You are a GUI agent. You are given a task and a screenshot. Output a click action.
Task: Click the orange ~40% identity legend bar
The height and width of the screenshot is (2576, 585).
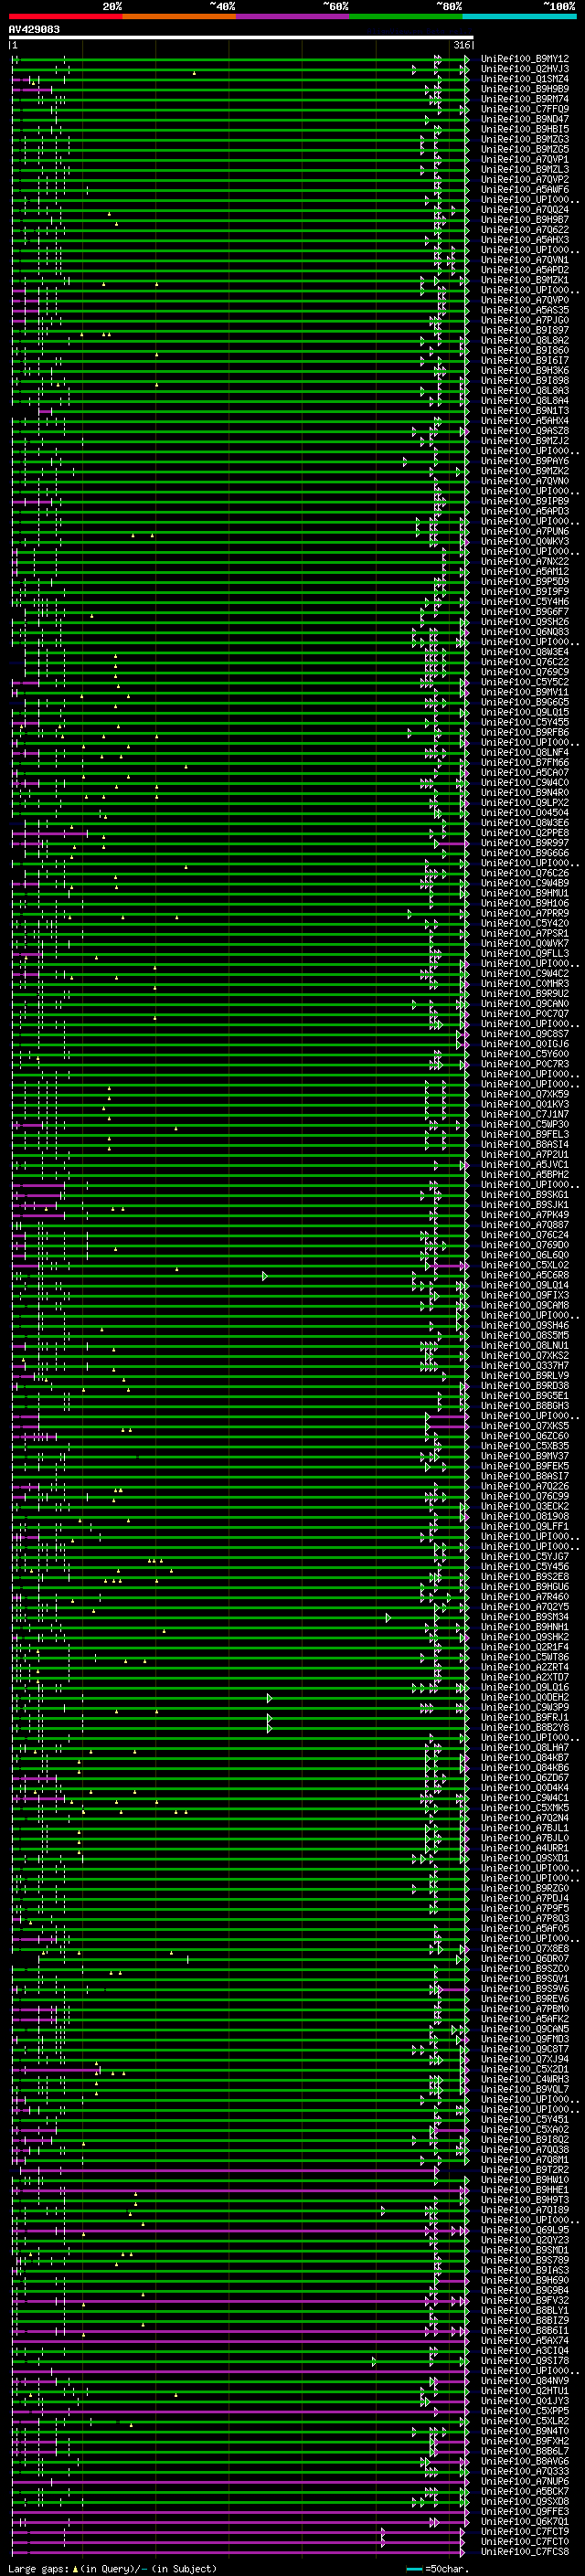179,17
